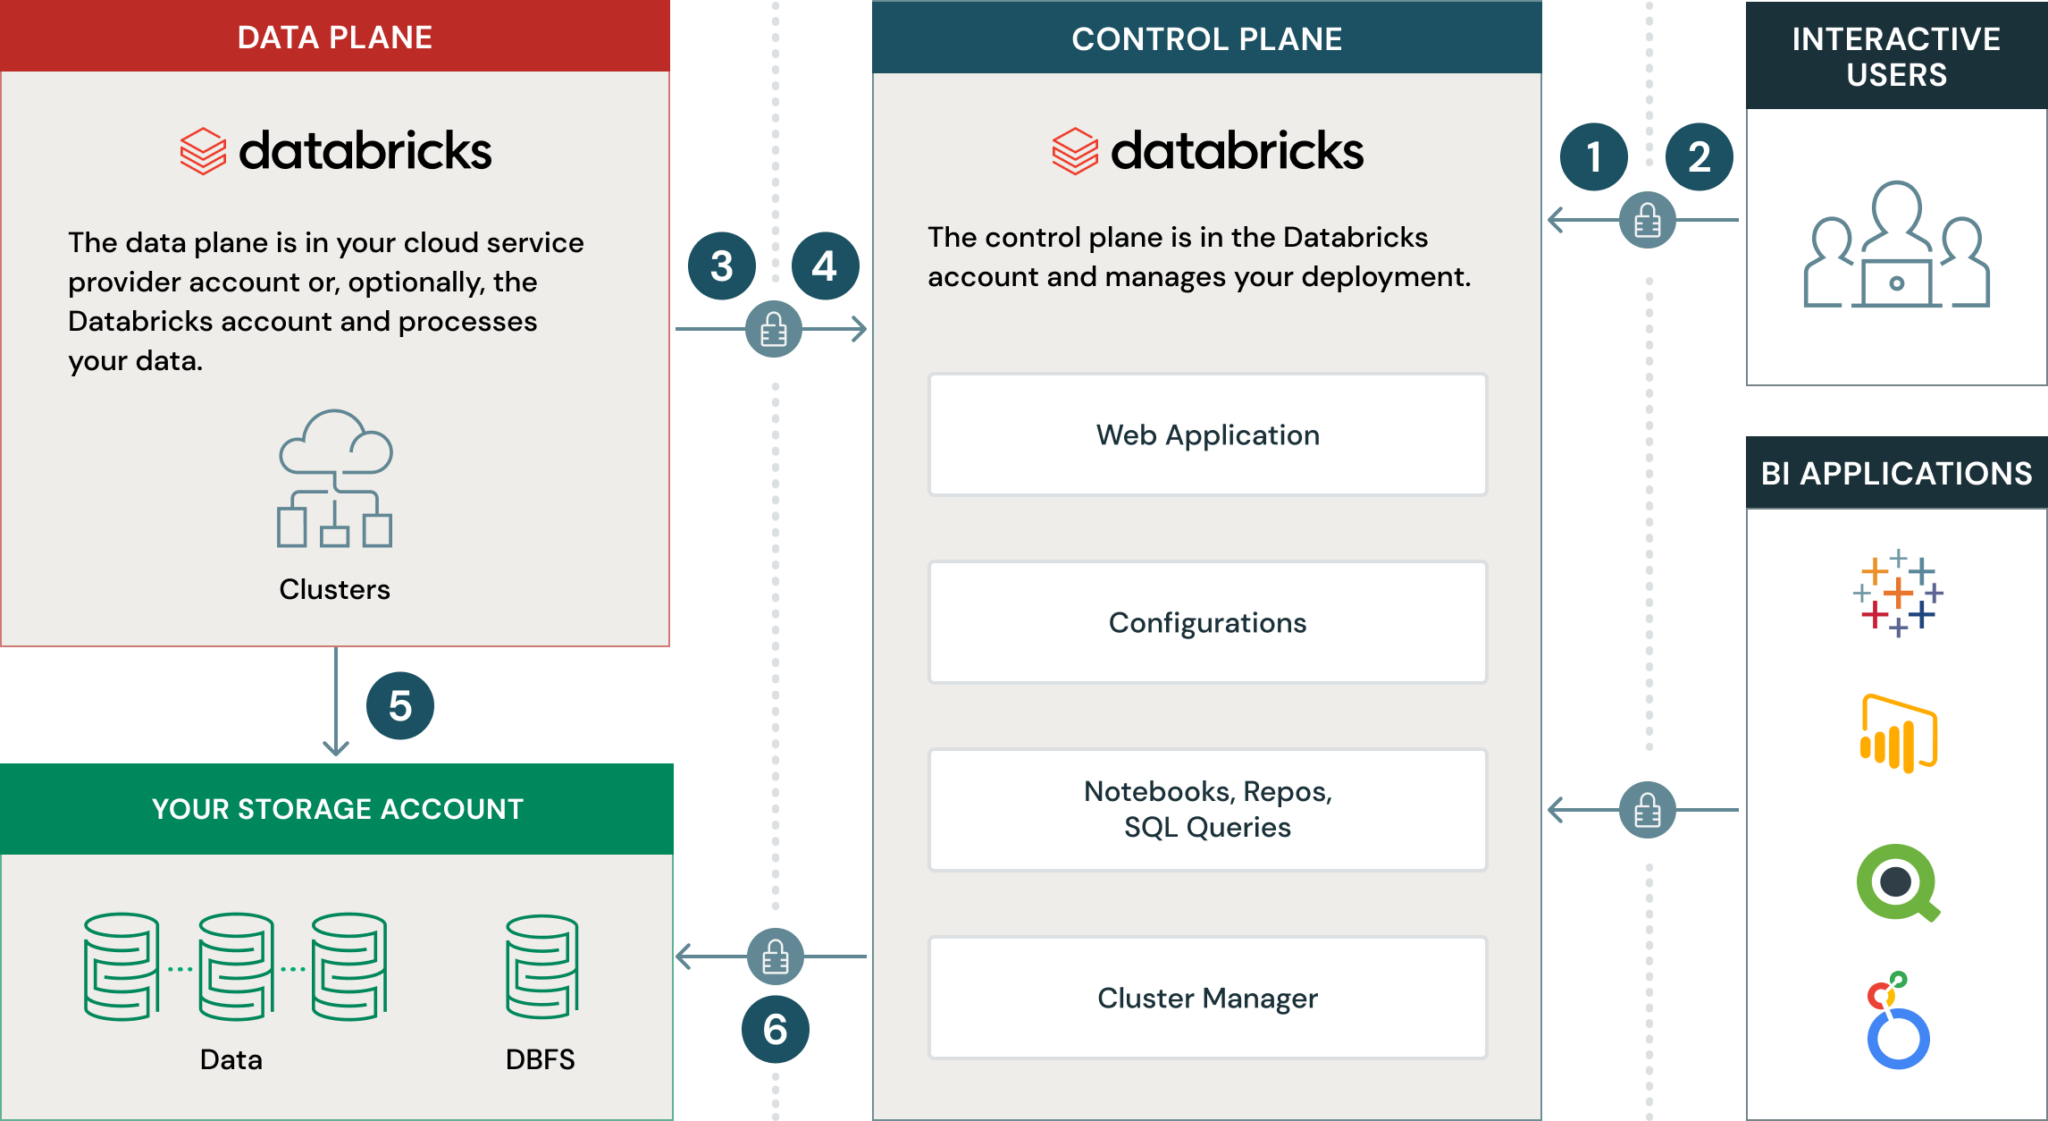Click the Notebooks, Repos, SQL Queries box

coord(1207,809)
